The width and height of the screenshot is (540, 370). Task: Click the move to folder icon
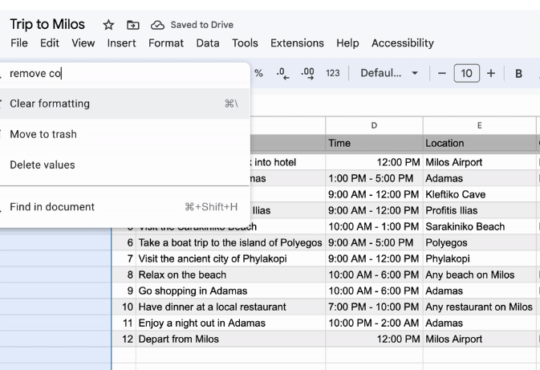pos(133,25)
